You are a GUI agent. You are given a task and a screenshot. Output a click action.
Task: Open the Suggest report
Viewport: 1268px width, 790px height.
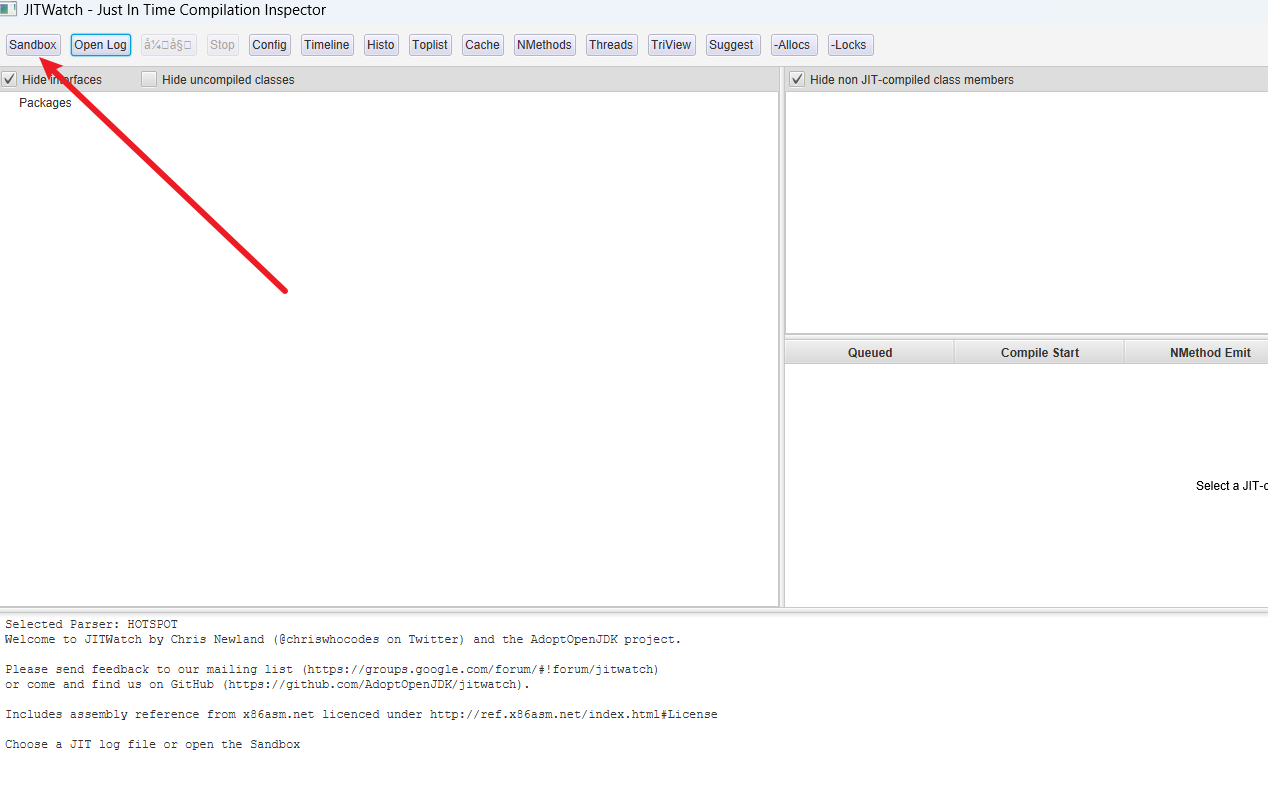pyautogui.click(x=732, y=45)
